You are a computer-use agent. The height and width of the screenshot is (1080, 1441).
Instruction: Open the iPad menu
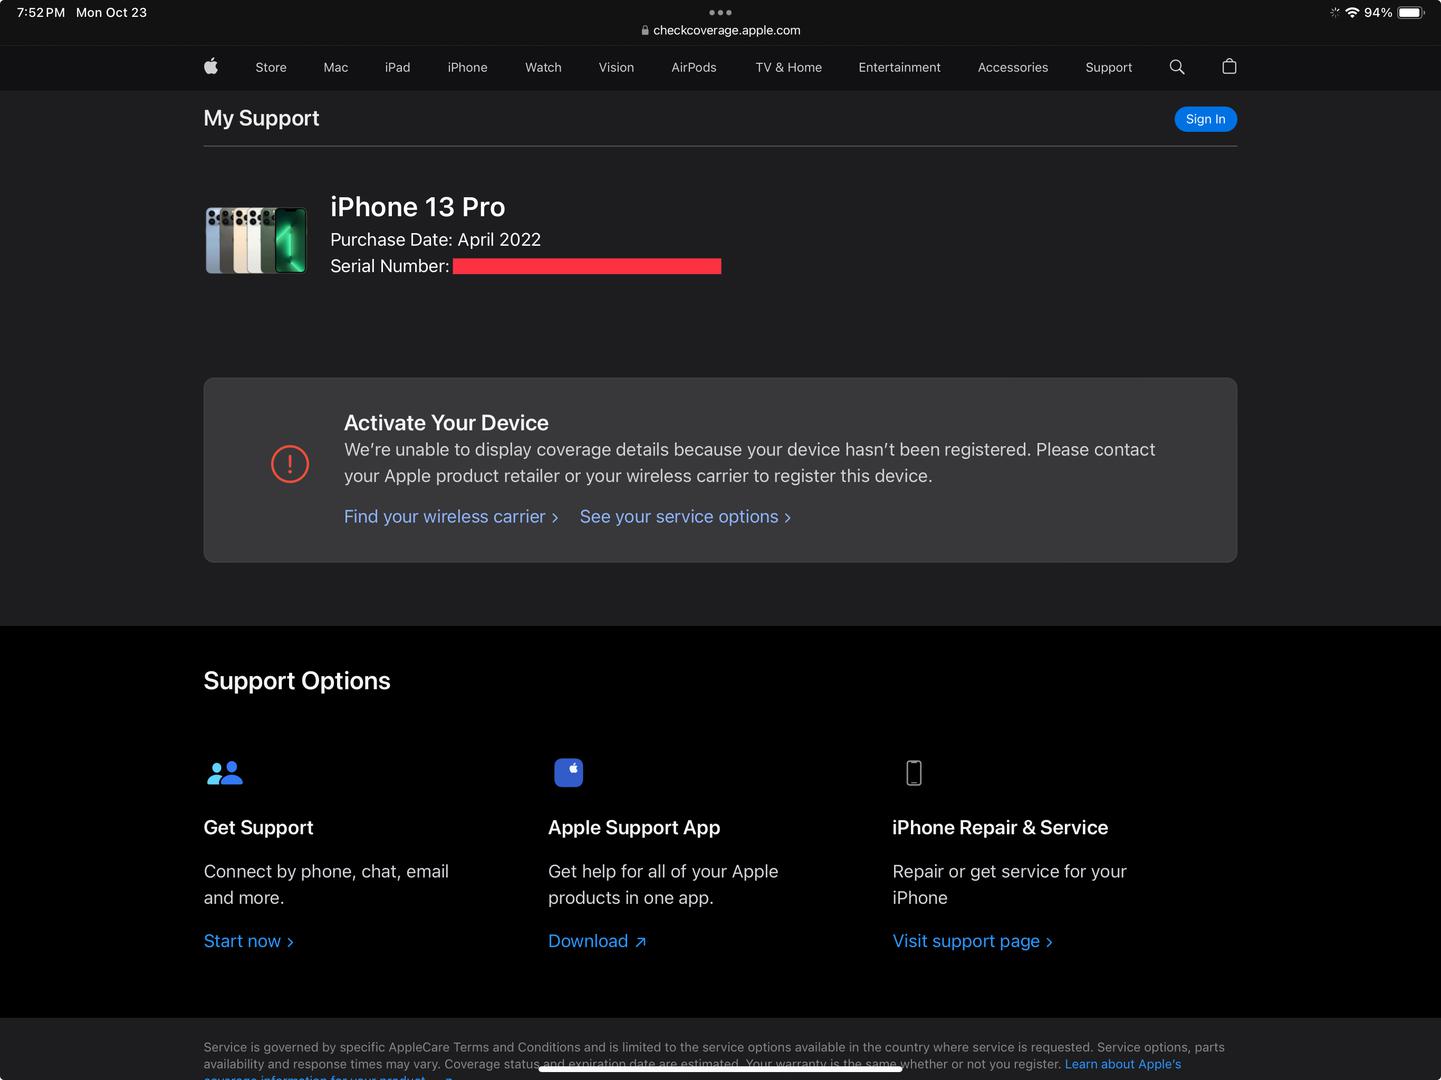tap(398, 67)
